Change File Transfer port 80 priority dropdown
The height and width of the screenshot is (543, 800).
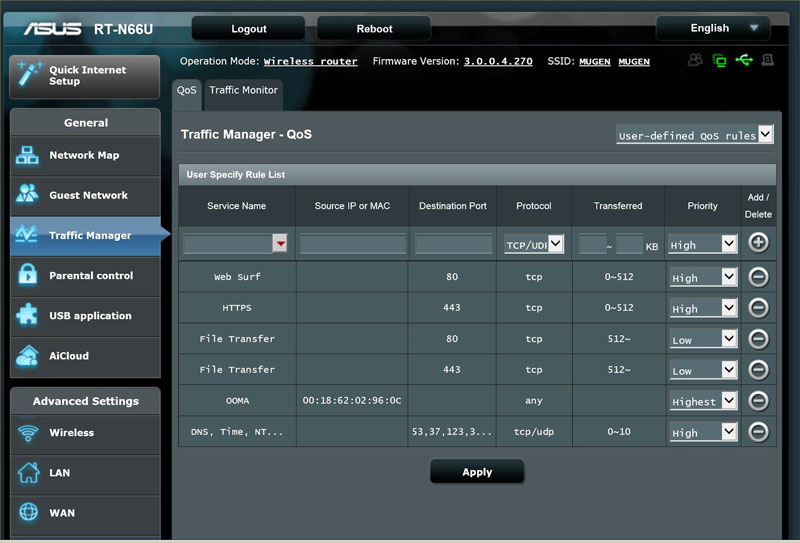[703, 339]
